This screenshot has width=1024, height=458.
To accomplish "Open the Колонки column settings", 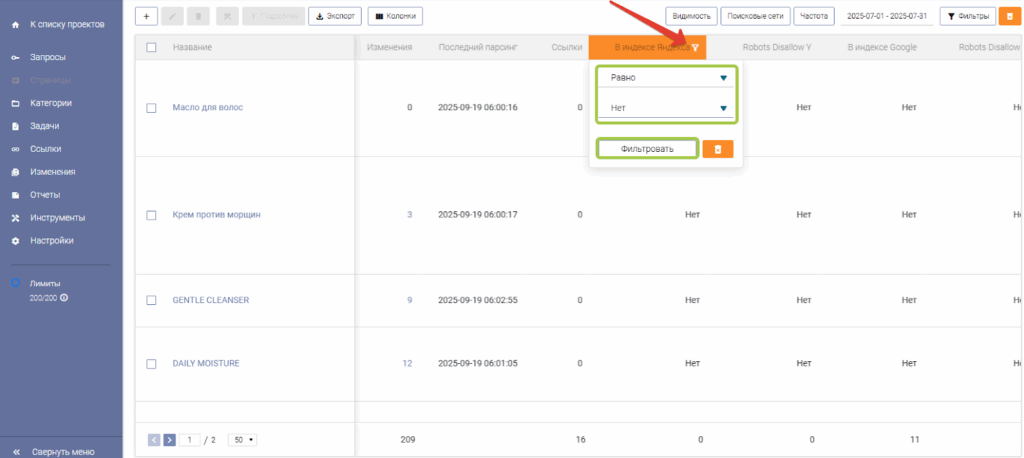I will tap(395, 16).
